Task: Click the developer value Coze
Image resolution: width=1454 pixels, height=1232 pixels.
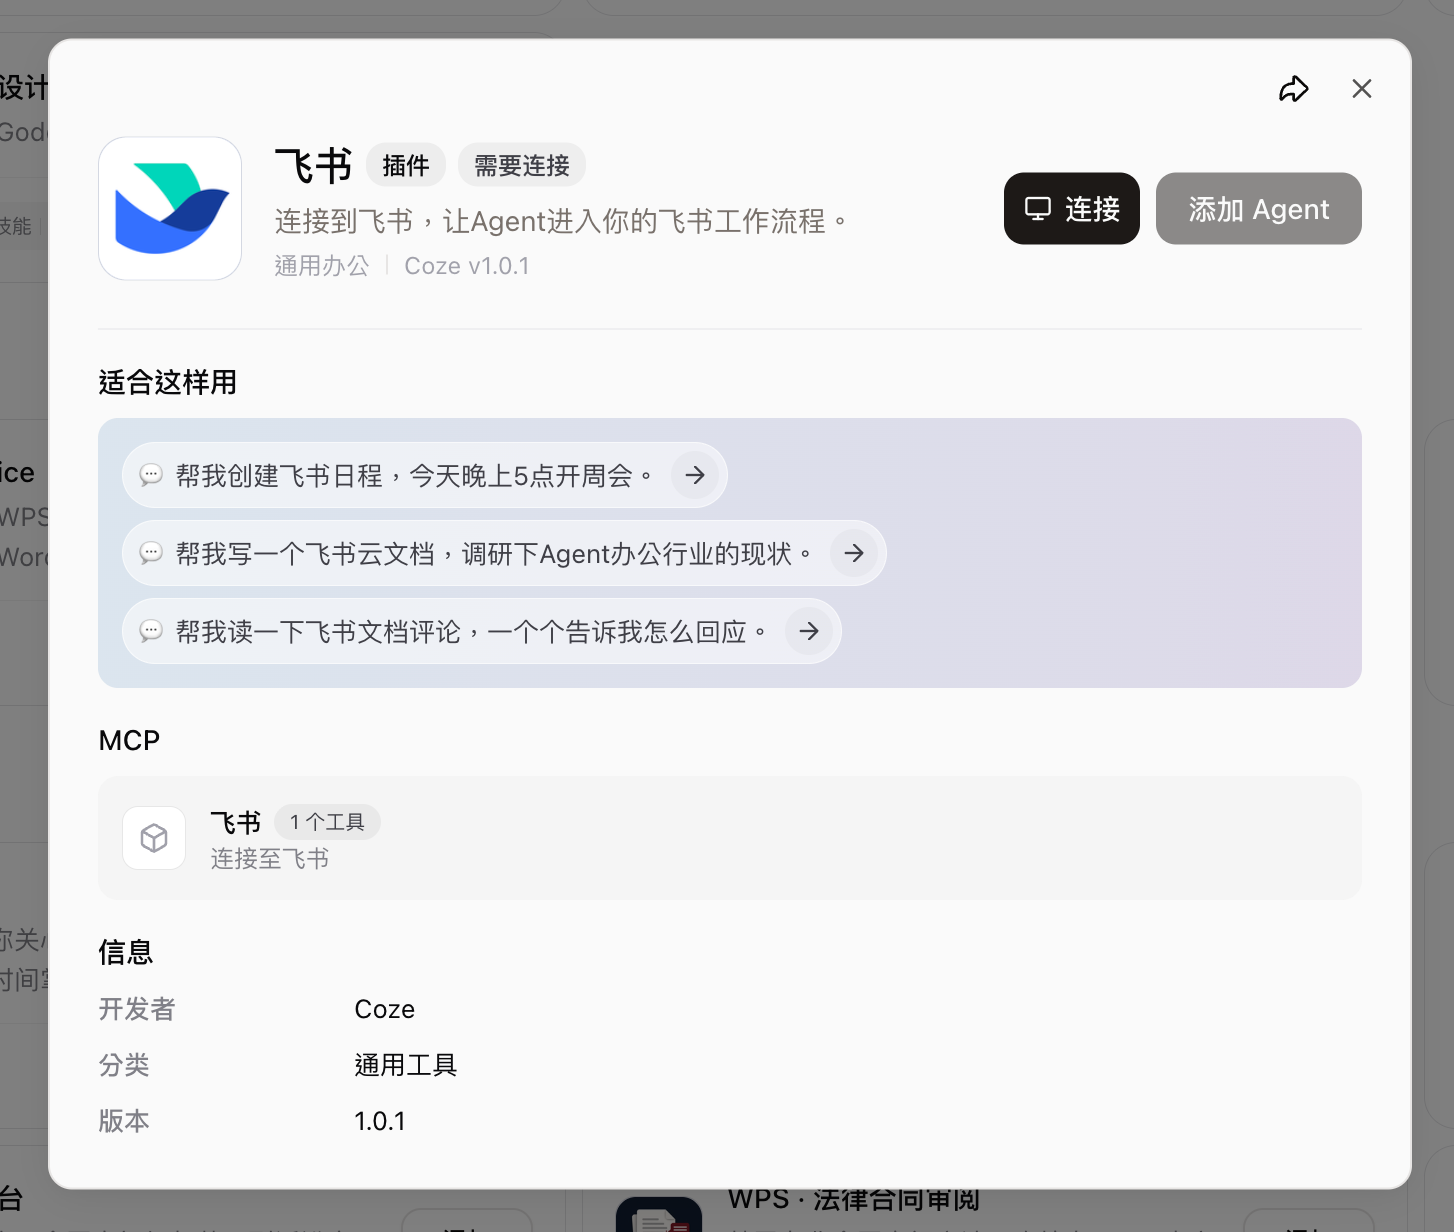Action: coord(385,1009)
